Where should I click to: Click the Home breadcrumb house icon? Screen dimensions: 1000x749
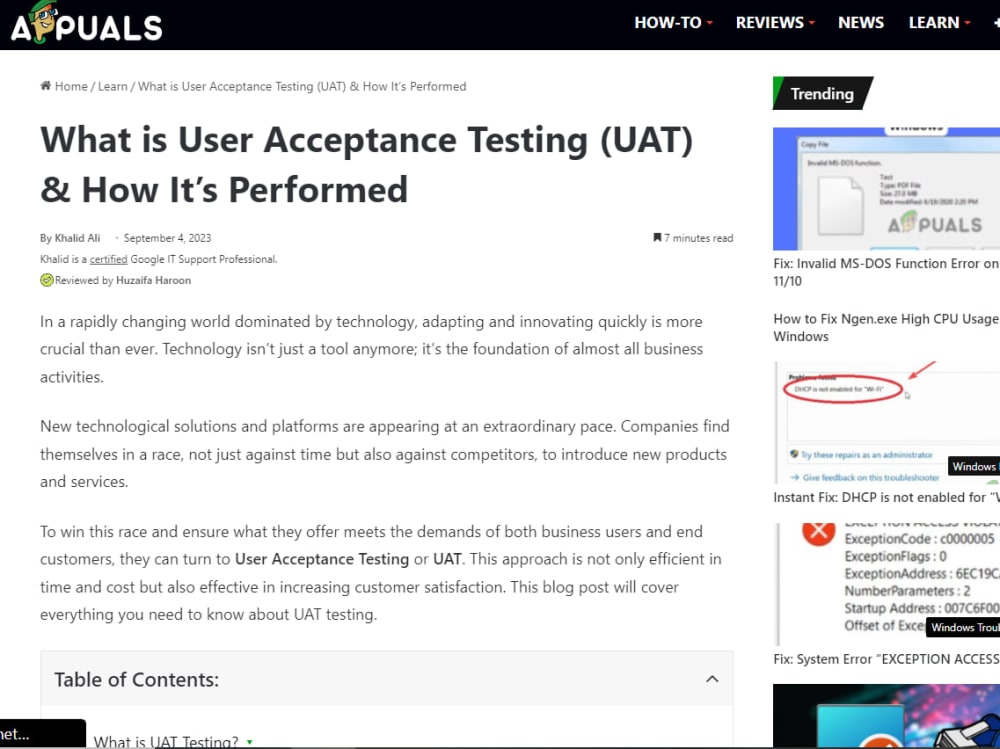[45, 85]
